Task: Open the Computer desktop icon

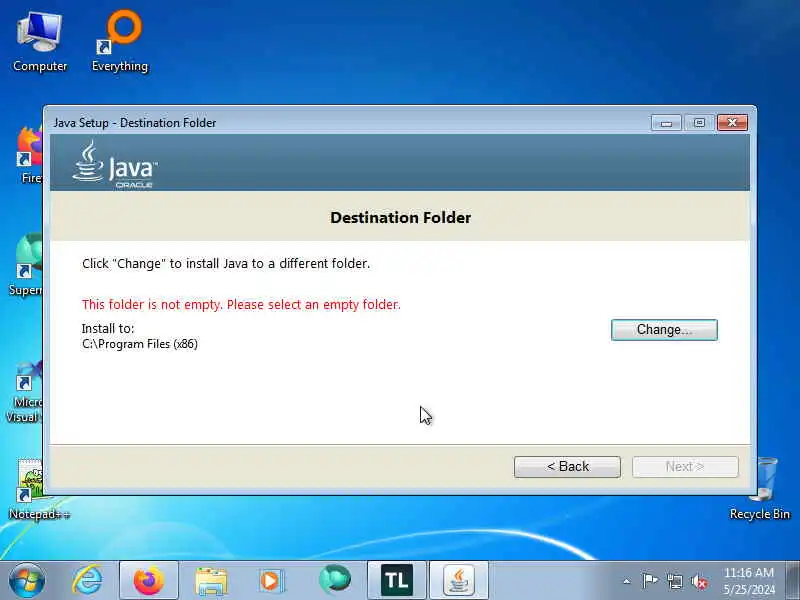Action: tap(40, 42)
